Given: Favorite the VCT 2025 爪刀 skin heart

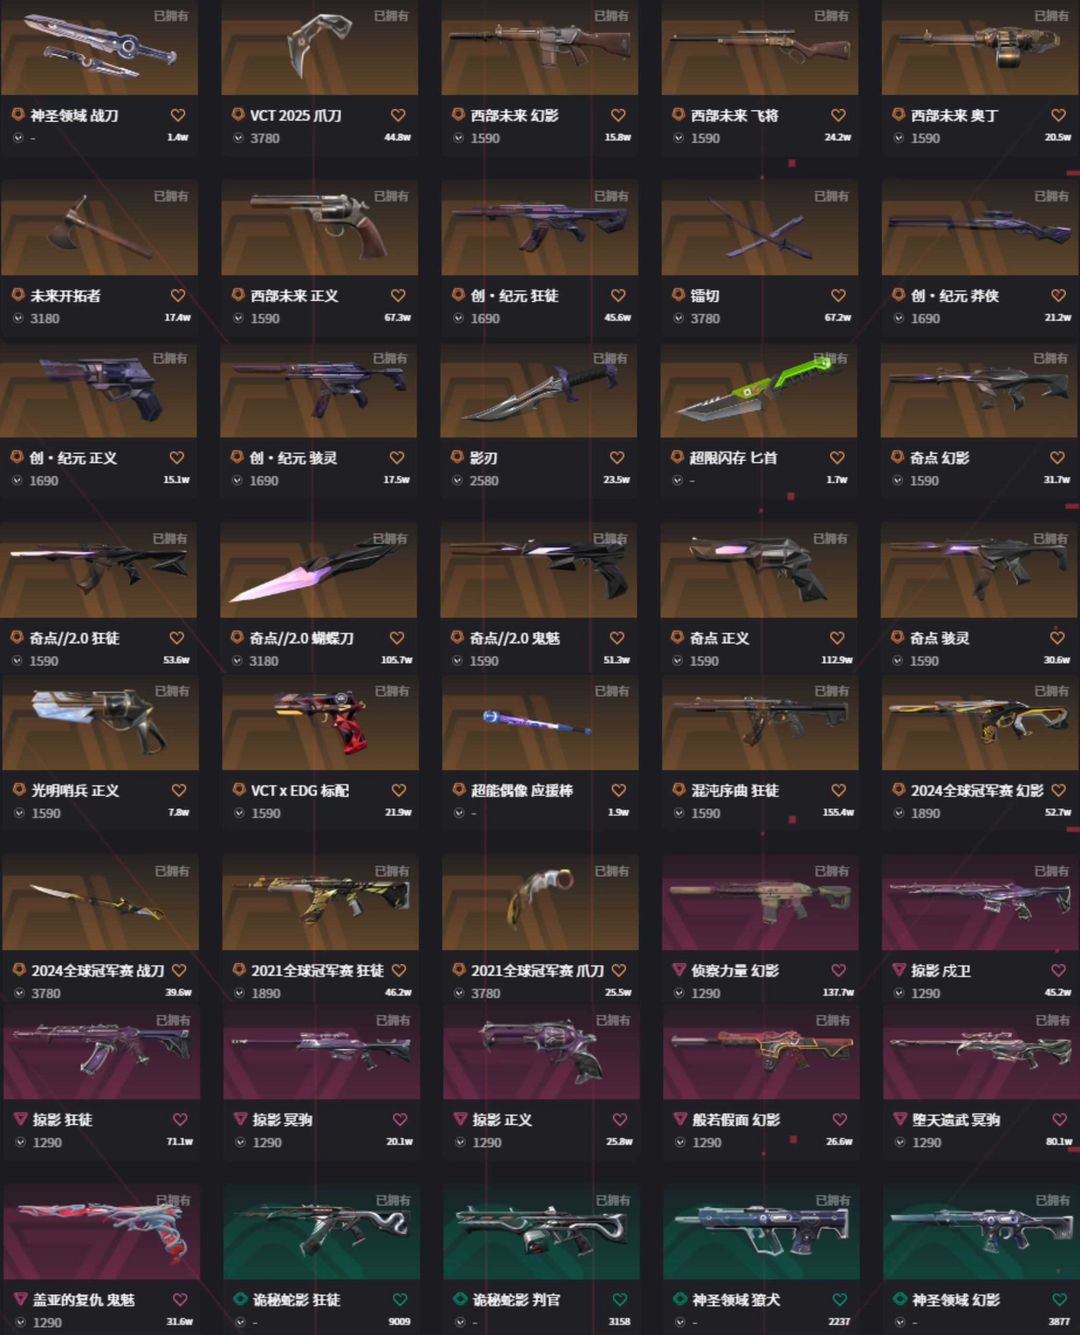Looking at the screenshot, I should [x=398, y=115].
